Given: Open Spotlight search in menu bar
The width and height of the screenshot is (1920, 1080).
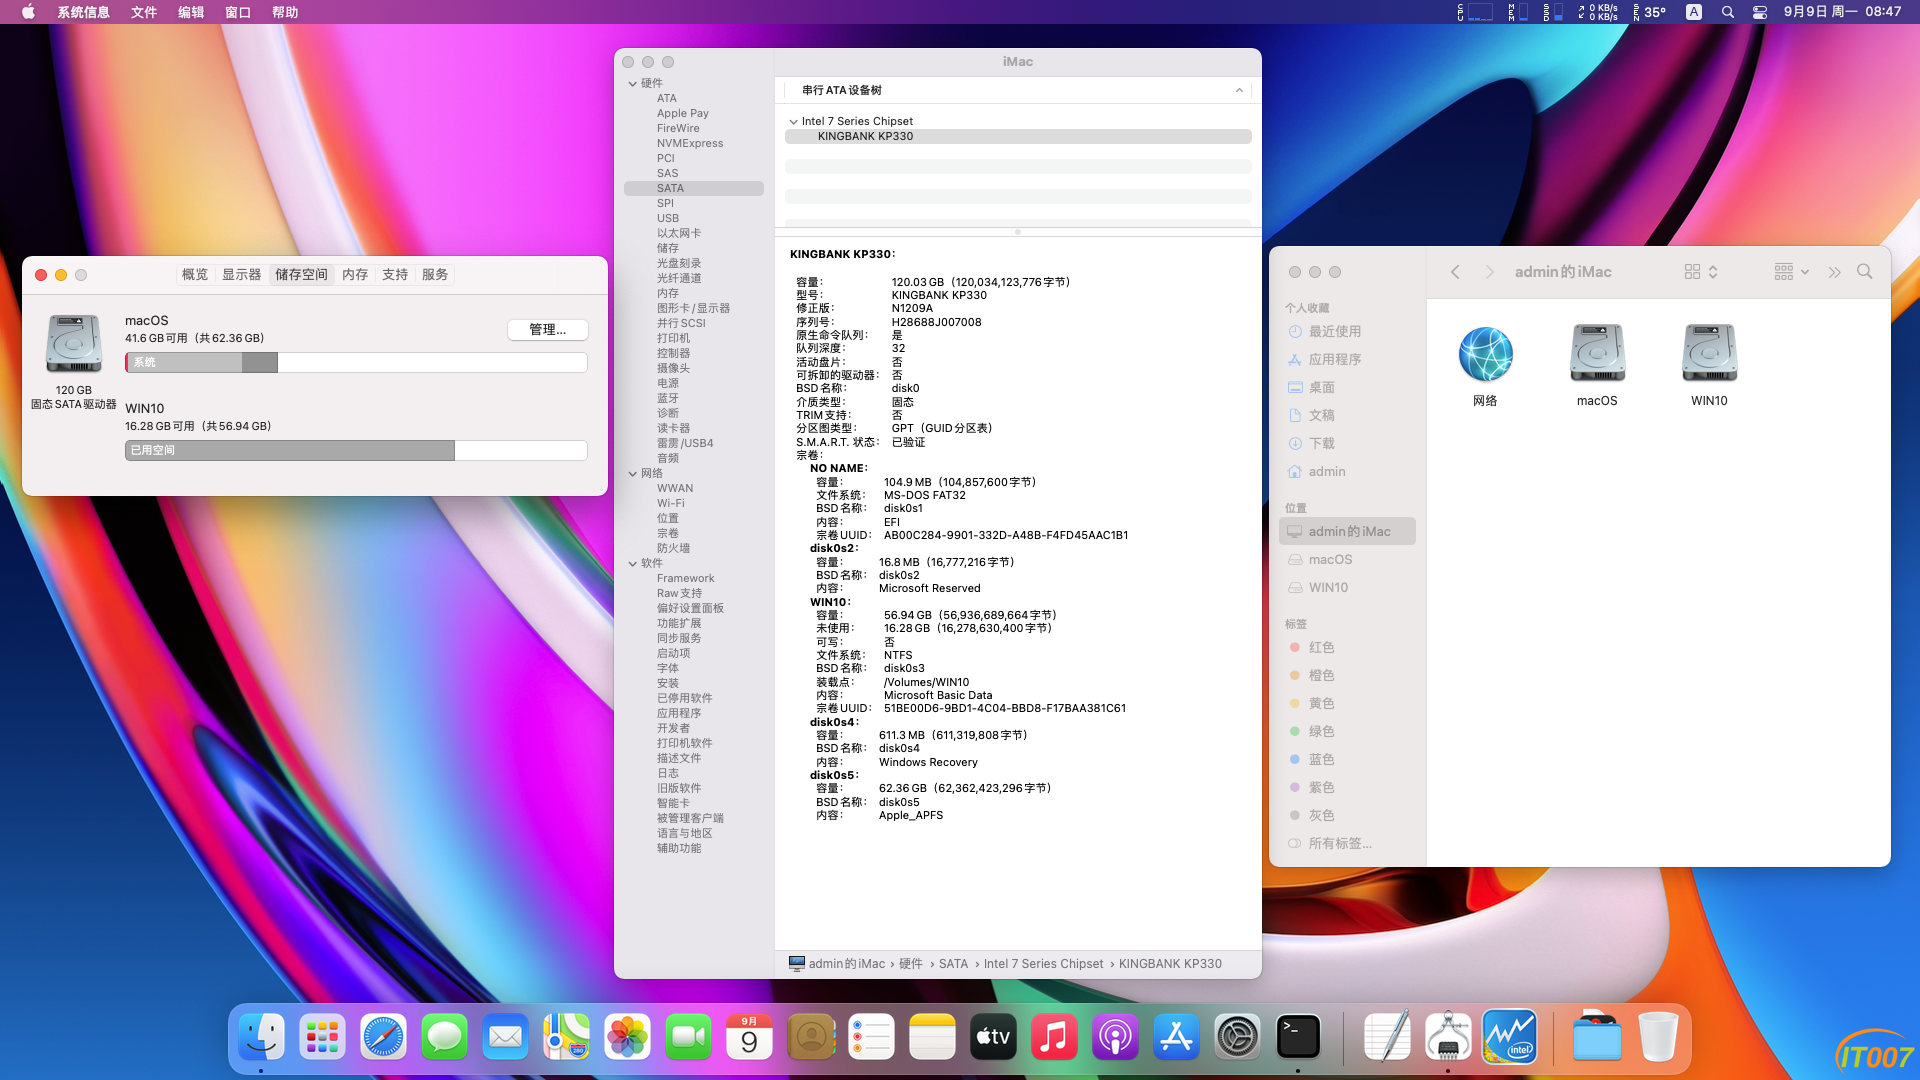Looking at the screenshot, I should [1727, 12].
